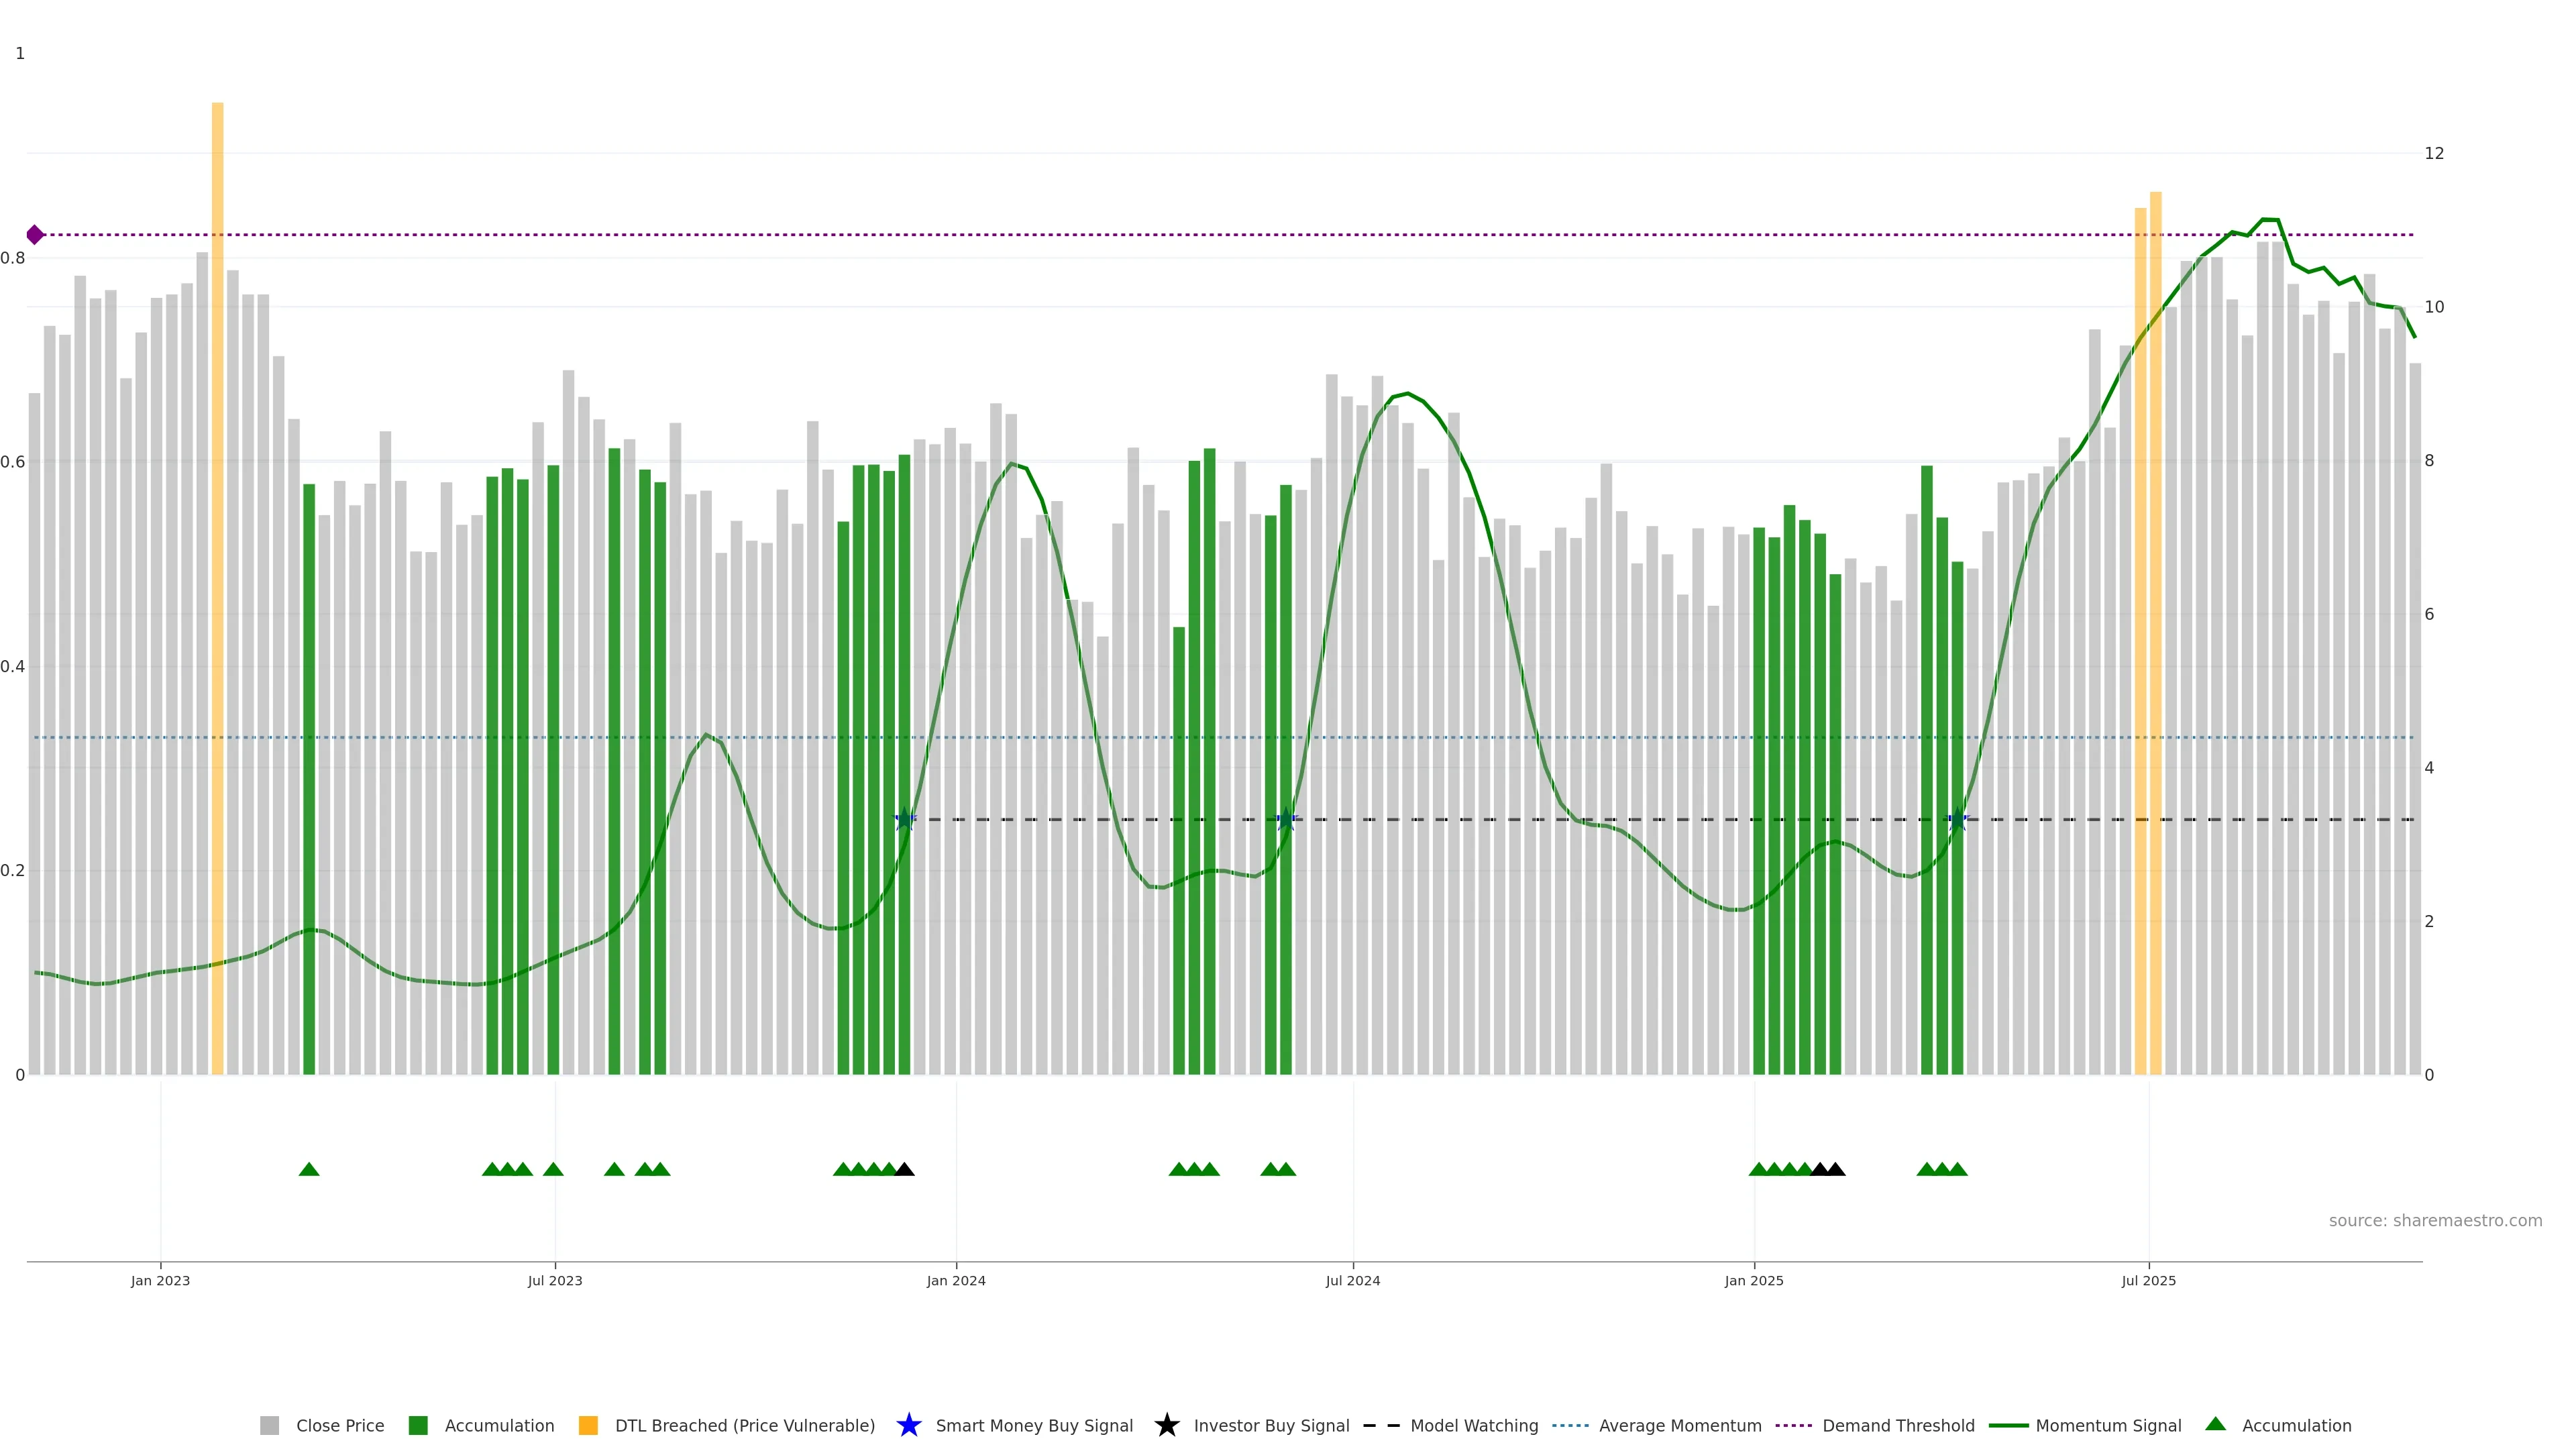2576x1449 pixels.
Task: Toggle the Close Price legend entry
Action: pos(339,1426)
